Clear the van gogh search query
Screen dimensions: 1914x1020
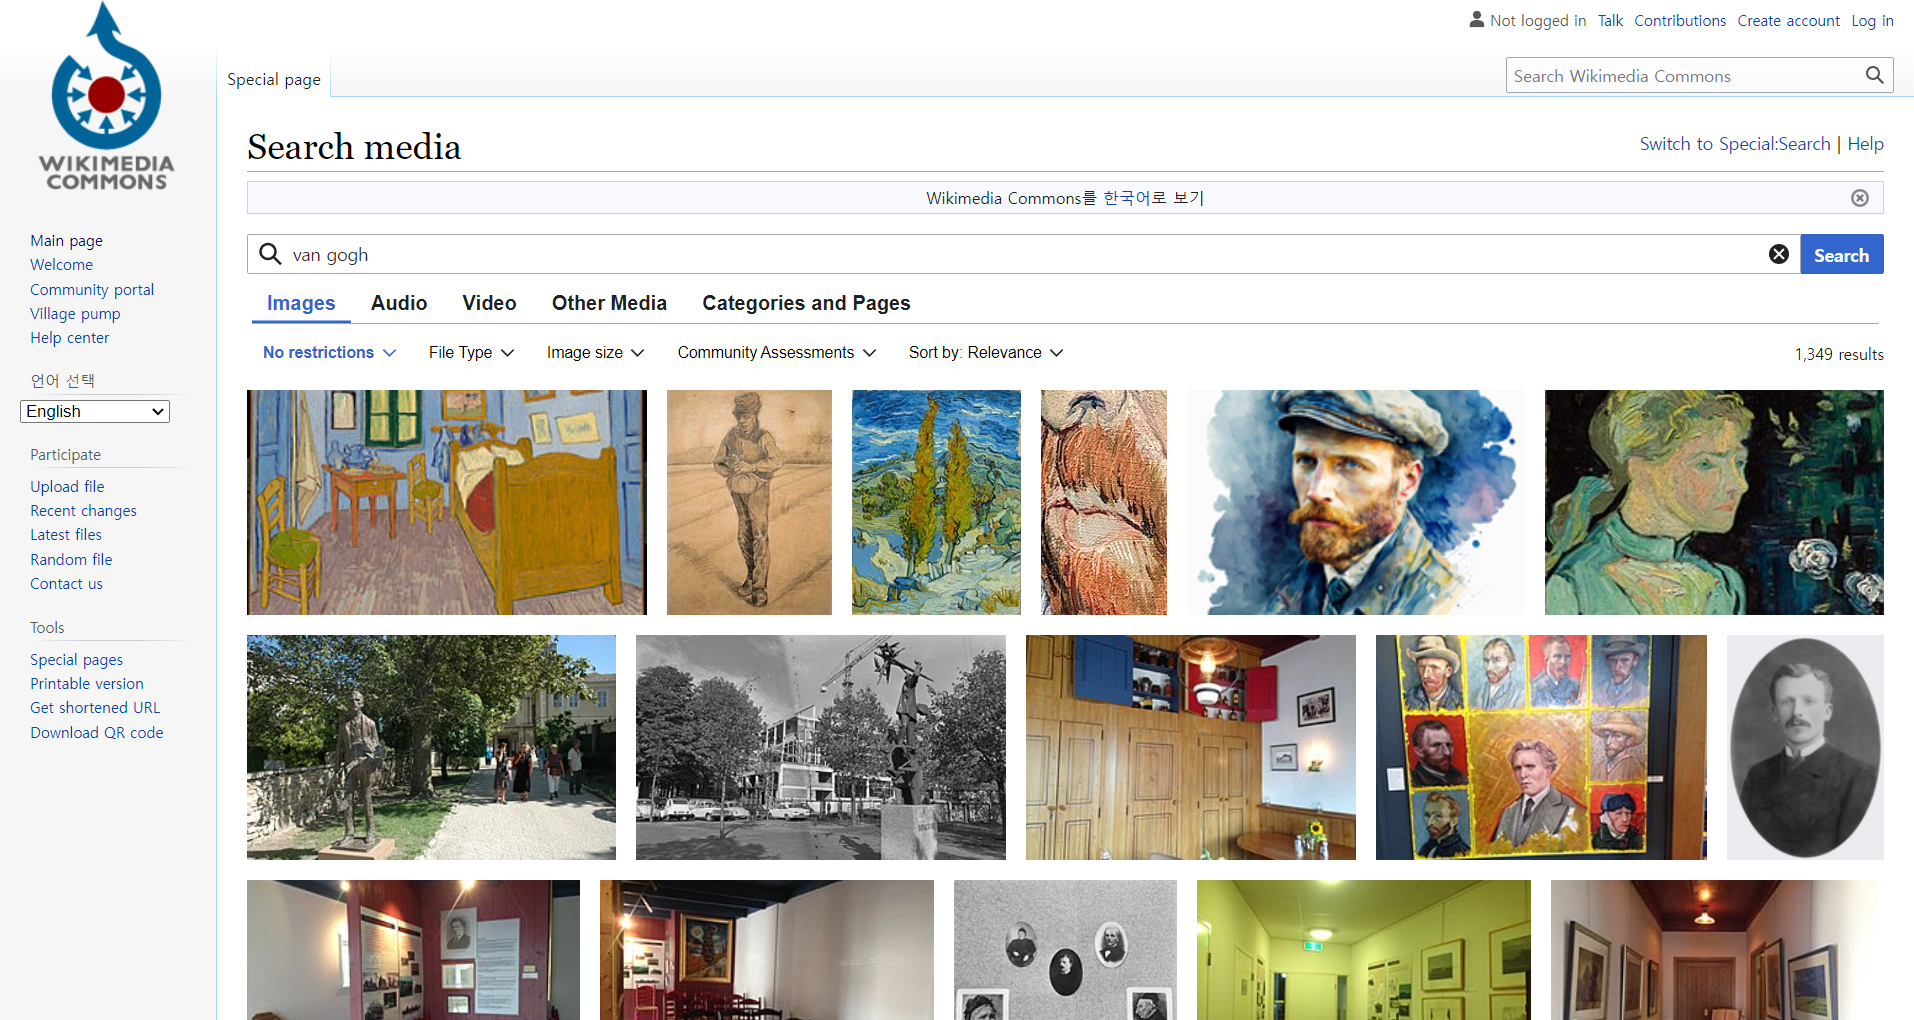1779,254
